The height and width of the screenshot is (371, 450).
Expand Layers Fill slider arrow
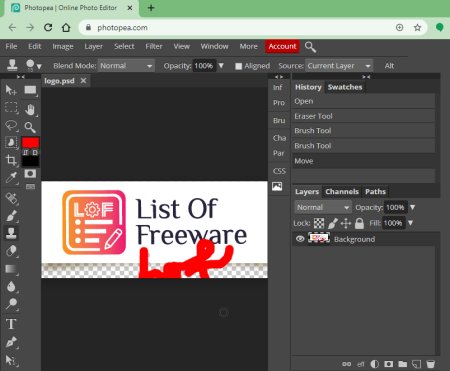pos(410,223)
